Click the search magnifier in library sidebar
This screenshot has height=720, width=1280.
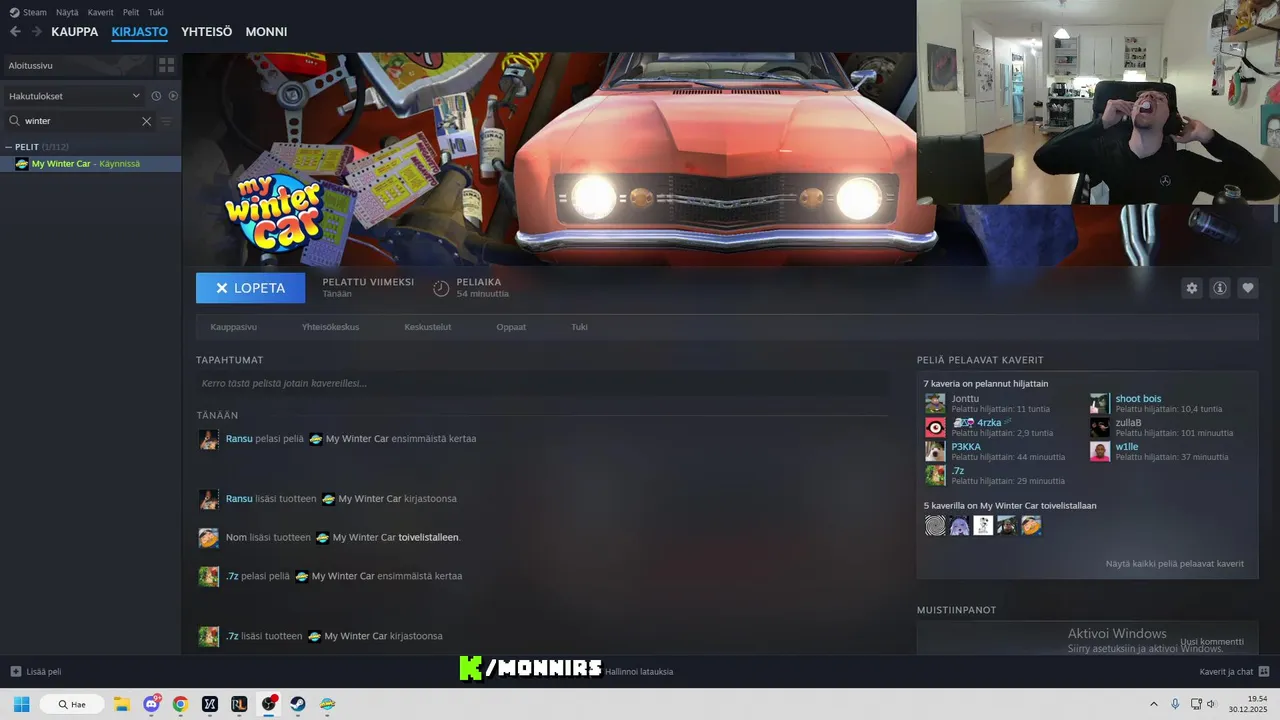pyautogui.click(x=15, y=121)
